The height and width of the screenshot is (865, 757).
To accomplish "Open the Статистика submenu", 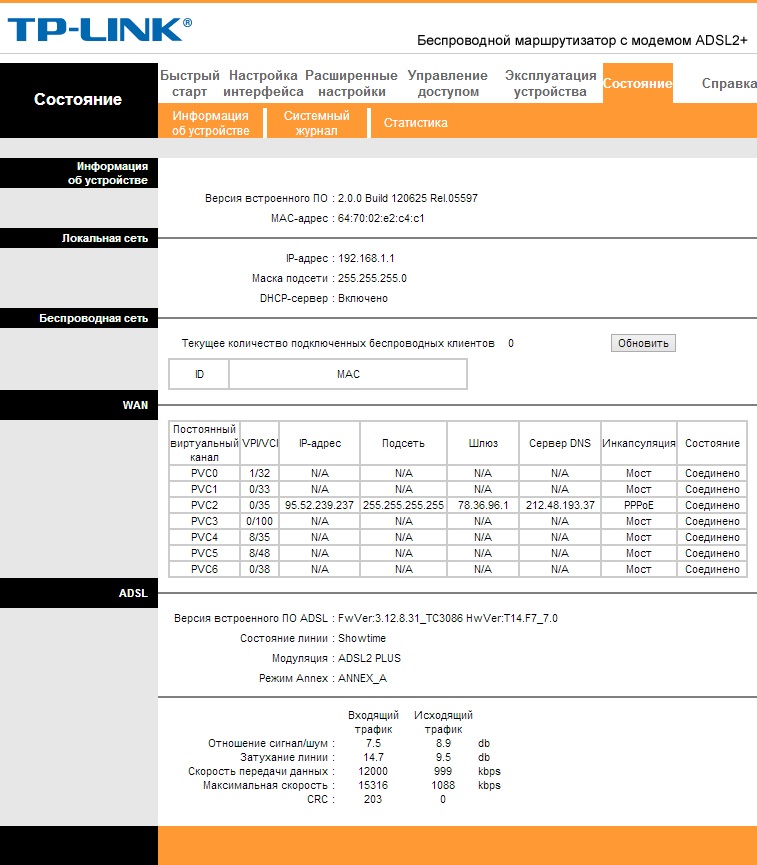I will 415,123.
